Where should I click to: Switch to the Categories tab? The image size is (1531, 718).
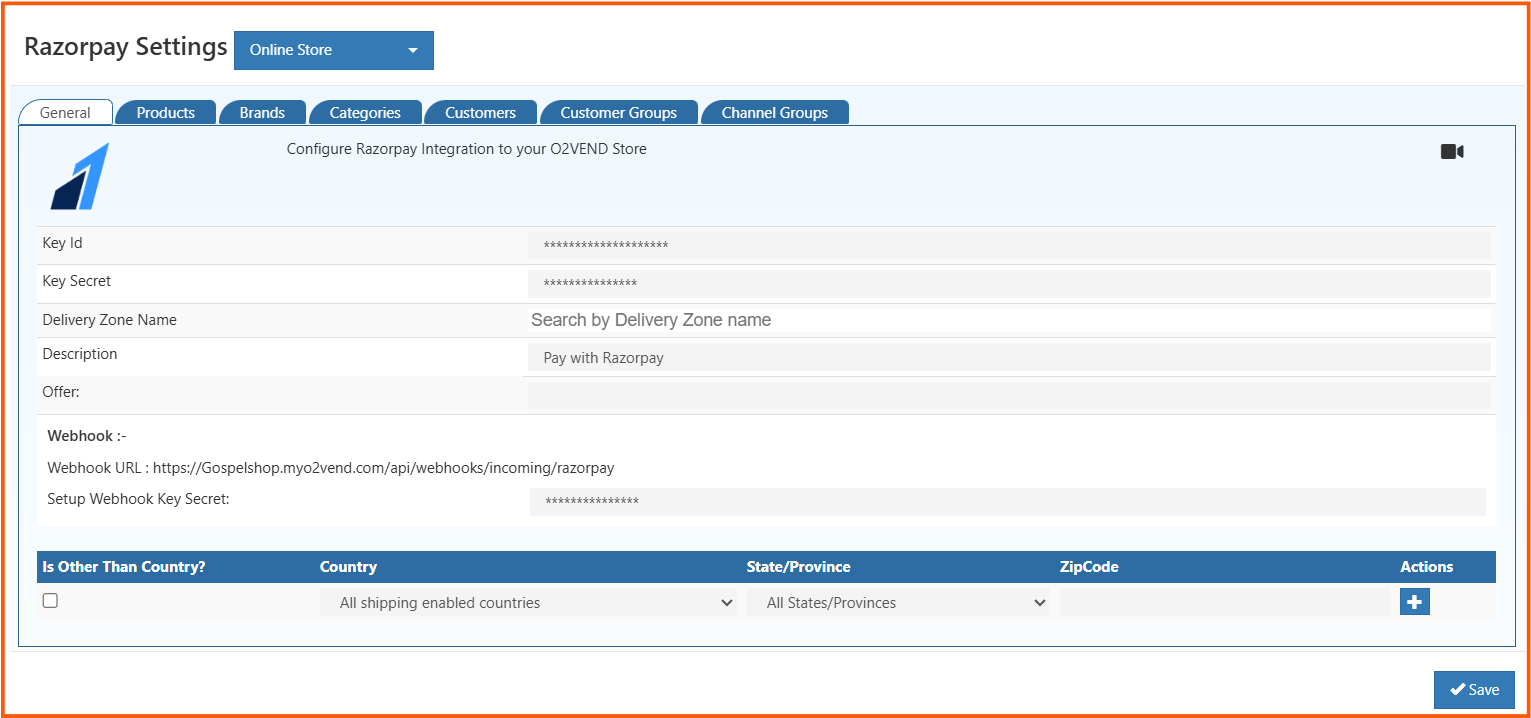pos(365,112)
